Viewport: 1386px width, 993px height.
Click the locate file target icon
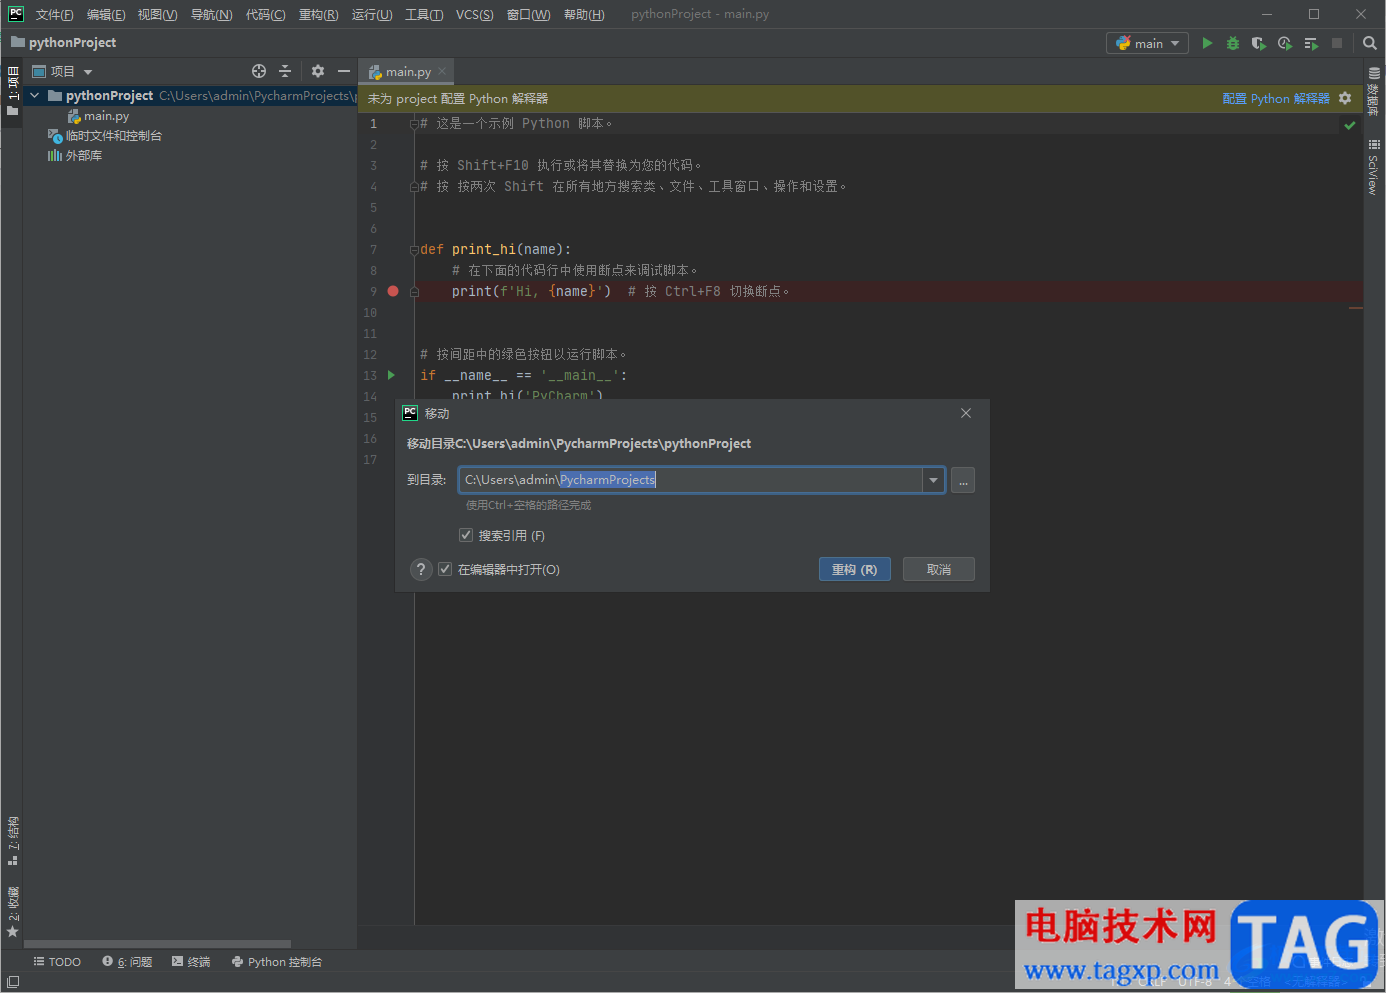coord(259,71)
